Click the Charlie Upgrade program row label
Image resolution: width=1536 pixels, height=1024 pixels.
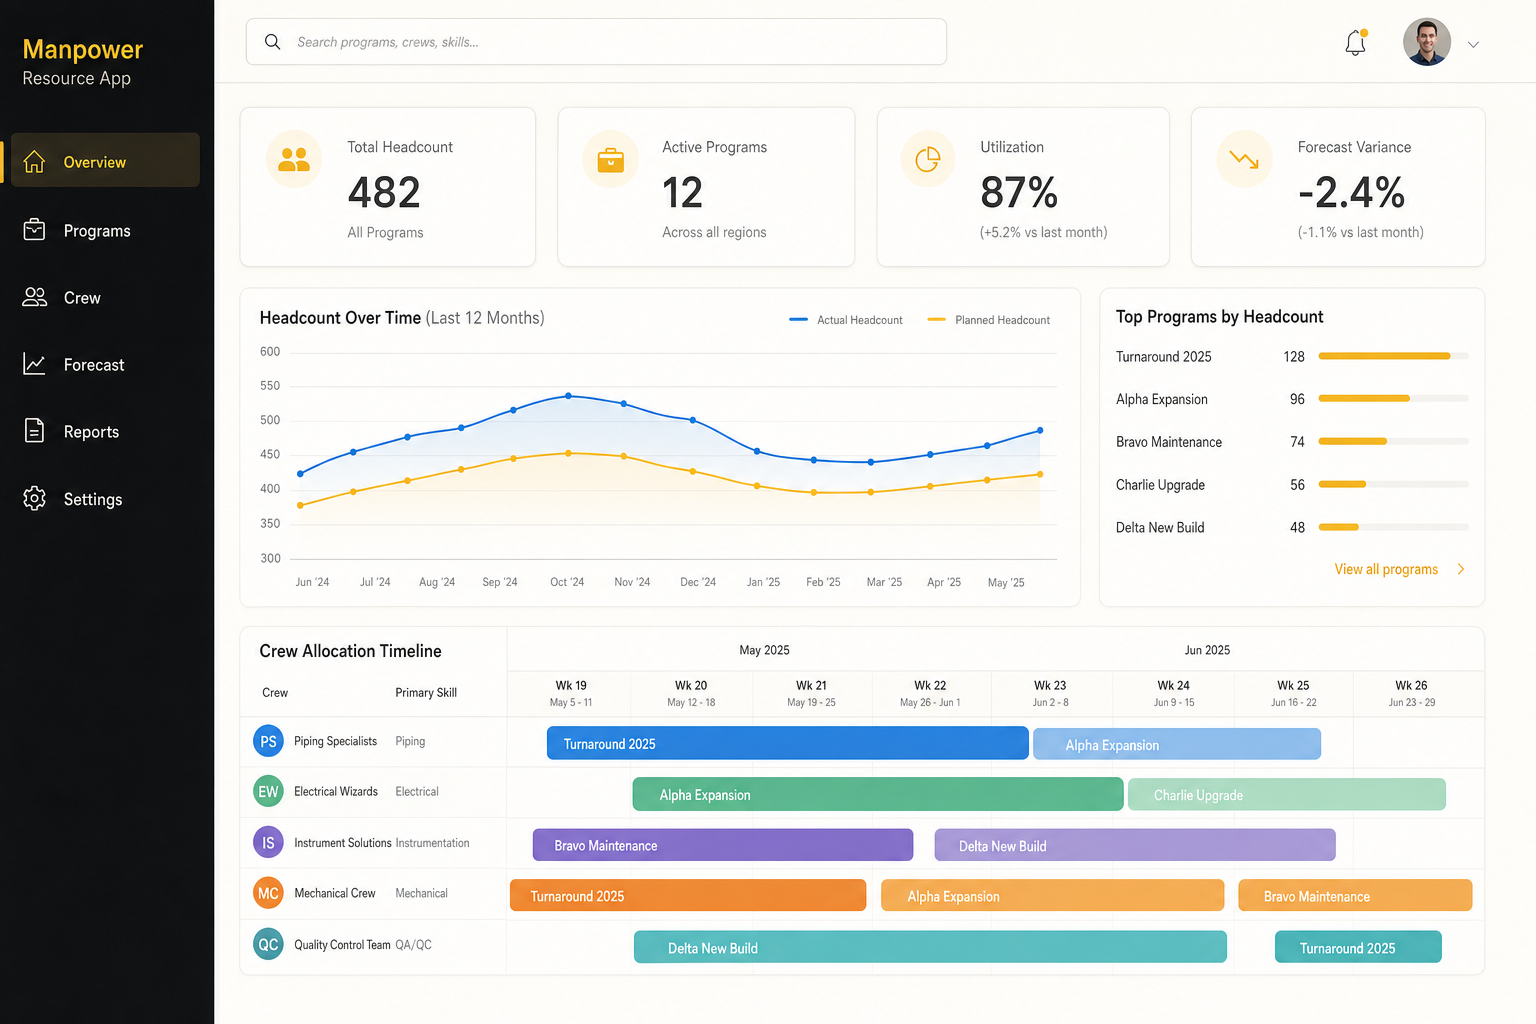tap(1160, 485)
